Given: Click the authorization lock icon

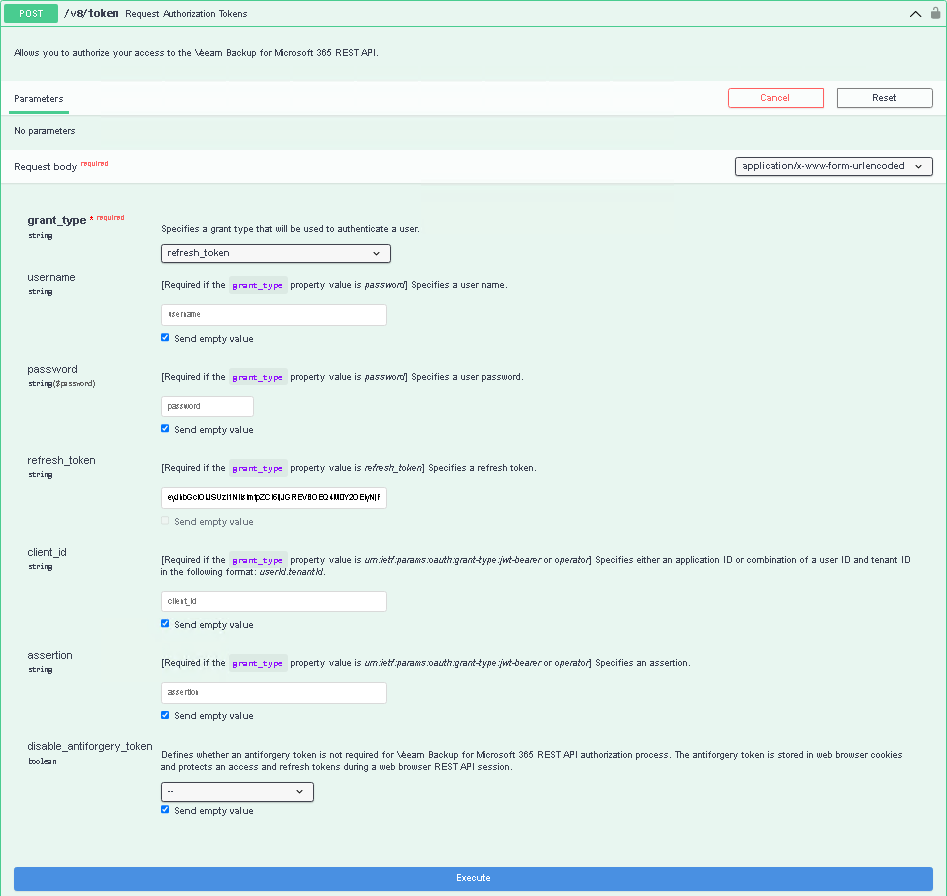Looking at the screenshot, I should click(935, 13).
